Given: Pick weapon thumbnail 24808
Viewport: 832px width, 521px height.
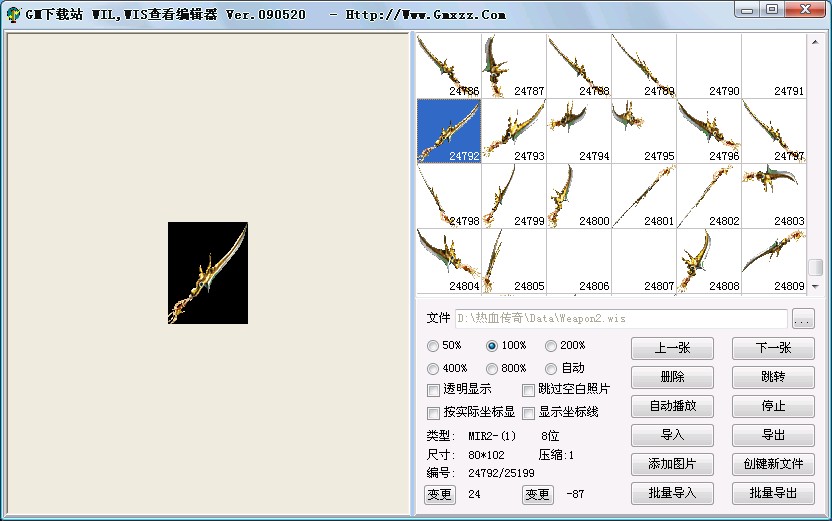Looking at the screenshot, I should coord(709,261).
